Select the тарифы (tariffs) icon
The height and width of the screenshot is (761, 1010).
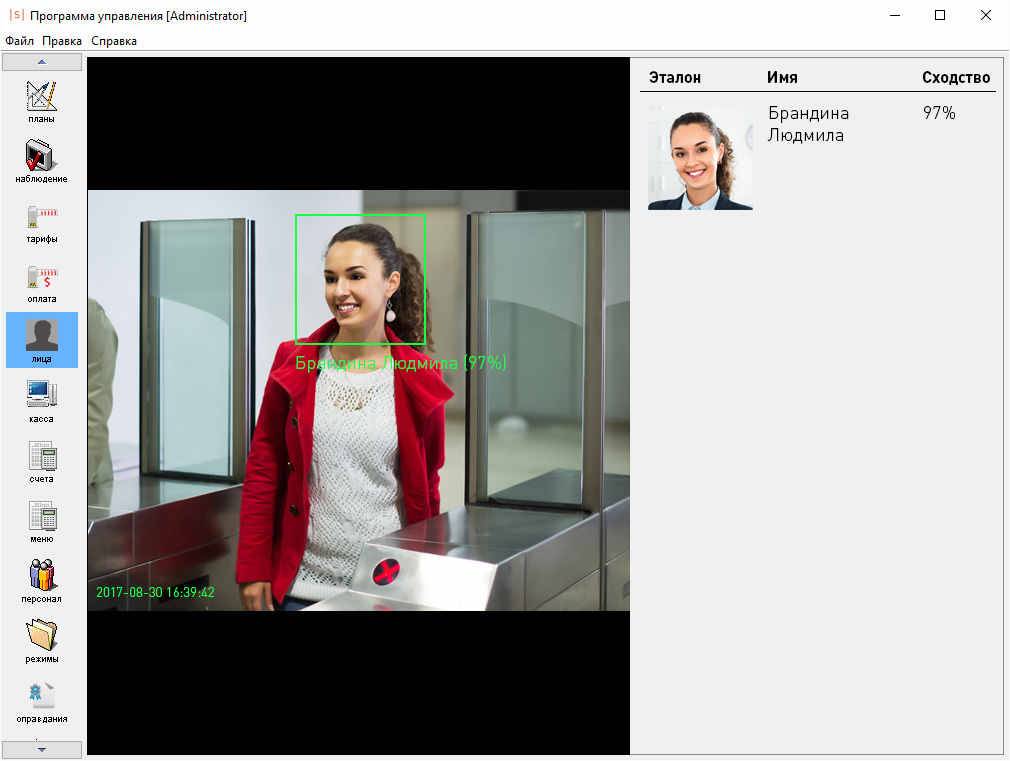pyautogui.click(x=41, y=220)
